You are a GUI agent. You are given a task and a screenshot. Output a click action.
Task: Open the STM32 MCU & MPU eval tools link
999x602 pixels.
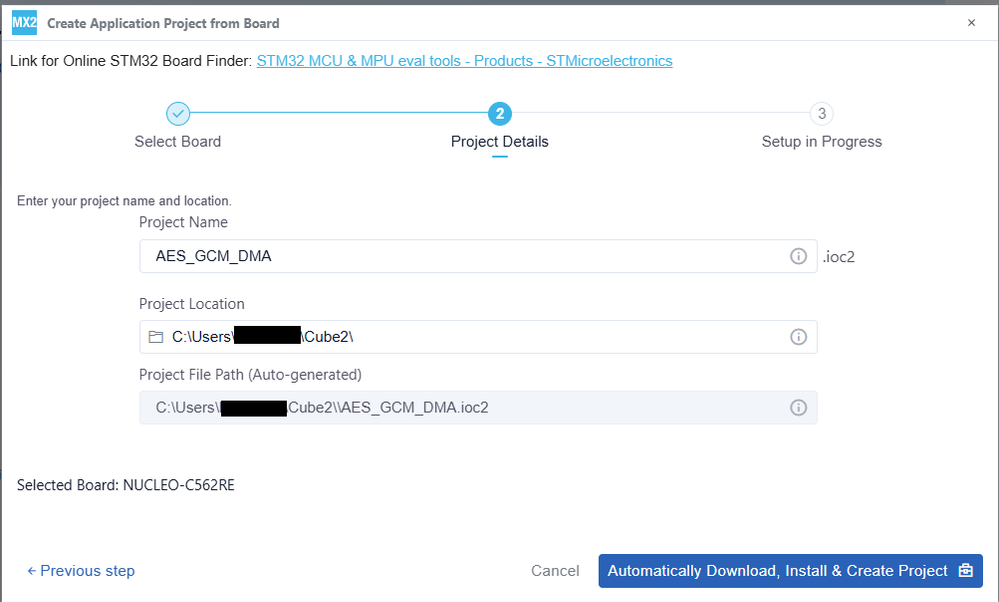click(x=464, y=61)
